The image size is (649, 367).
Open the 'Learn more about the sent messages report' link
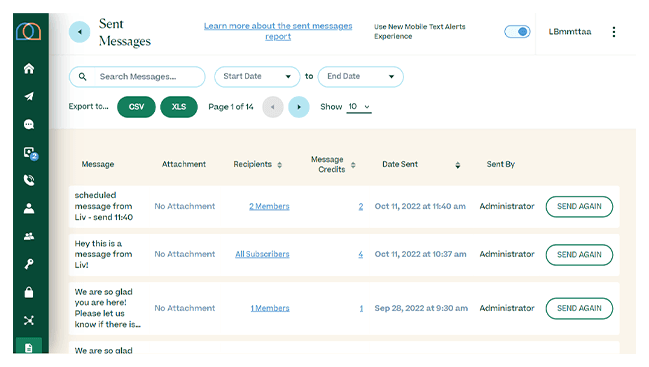point(278,31)
